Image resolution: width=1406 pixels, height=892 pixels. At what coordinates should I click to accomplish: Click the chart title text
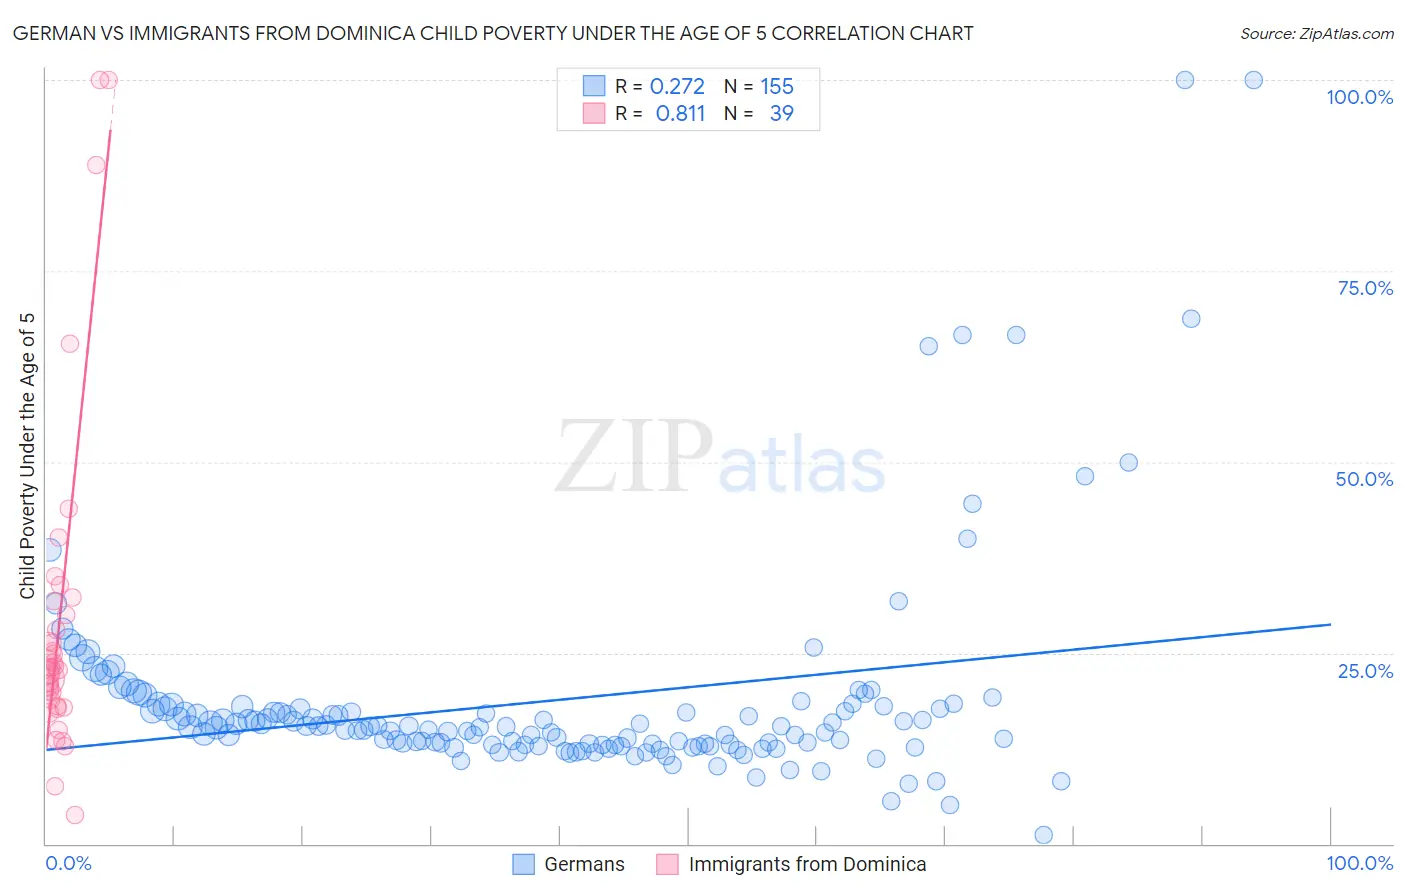493,33
